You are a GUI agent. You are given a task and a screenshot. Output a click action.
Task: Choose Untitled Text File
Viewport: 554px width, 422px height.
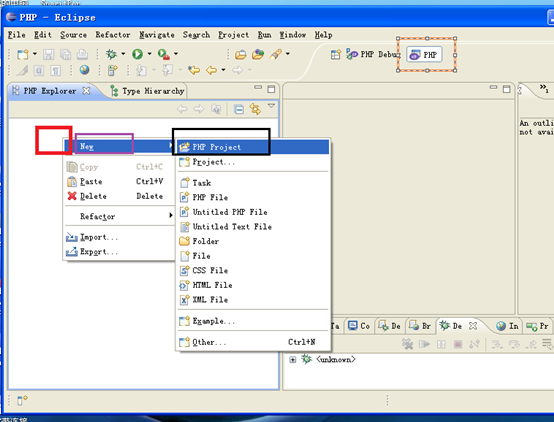(x=253, y=227)
